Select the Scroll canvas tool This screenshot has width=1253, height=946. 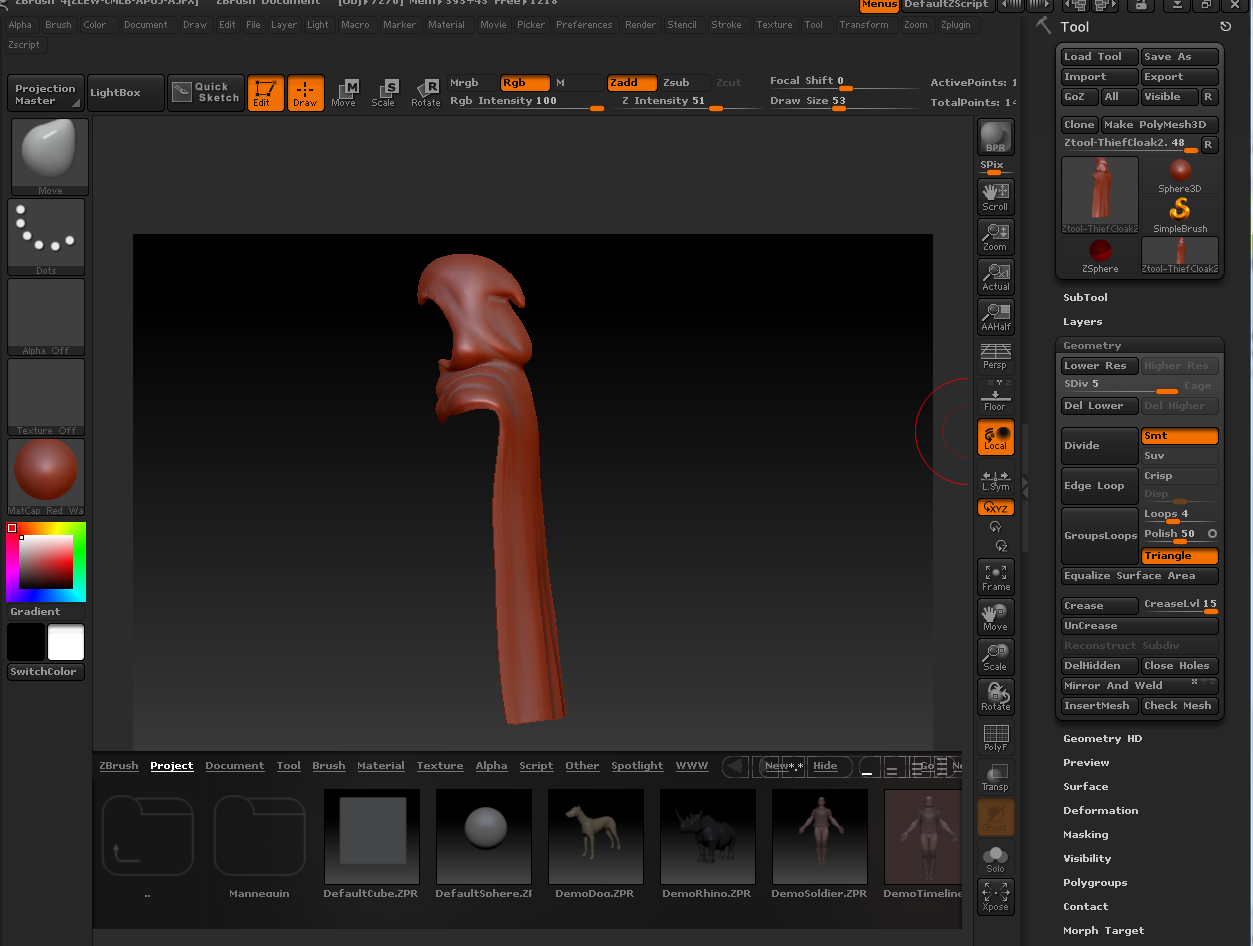pos(995,197)
